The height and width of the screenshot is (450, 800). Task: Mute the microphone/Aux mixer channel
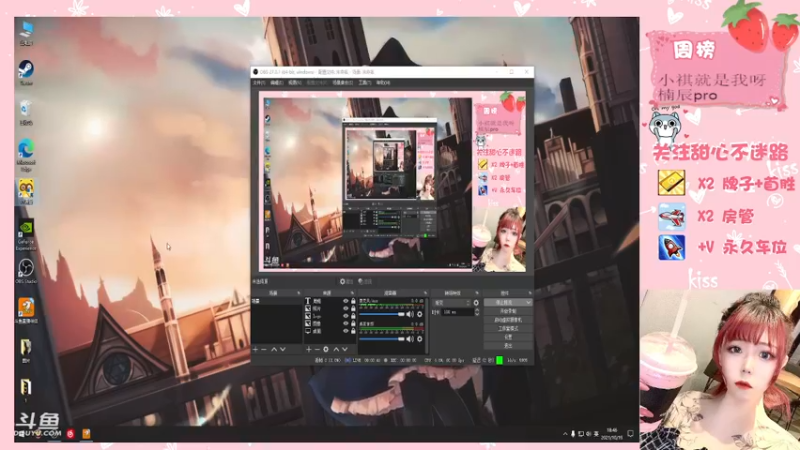tap(410, 314)
